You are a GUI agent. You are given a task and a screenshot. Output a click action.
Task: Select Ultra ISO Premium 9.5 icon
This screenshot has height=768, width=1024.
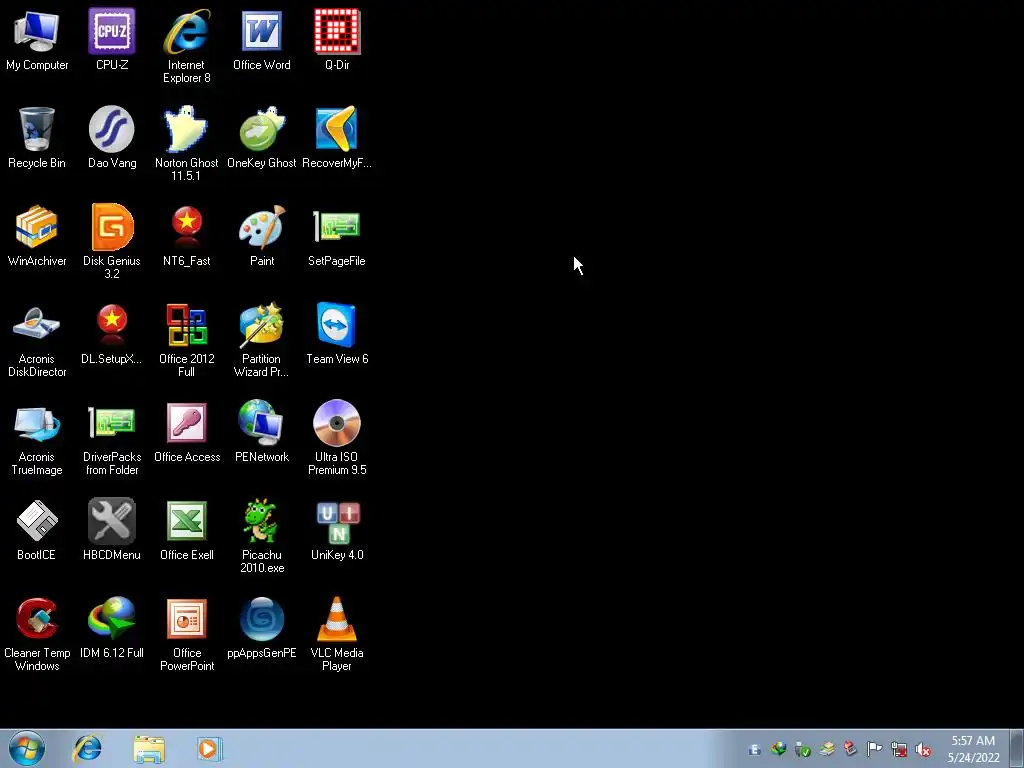[337, 438]
